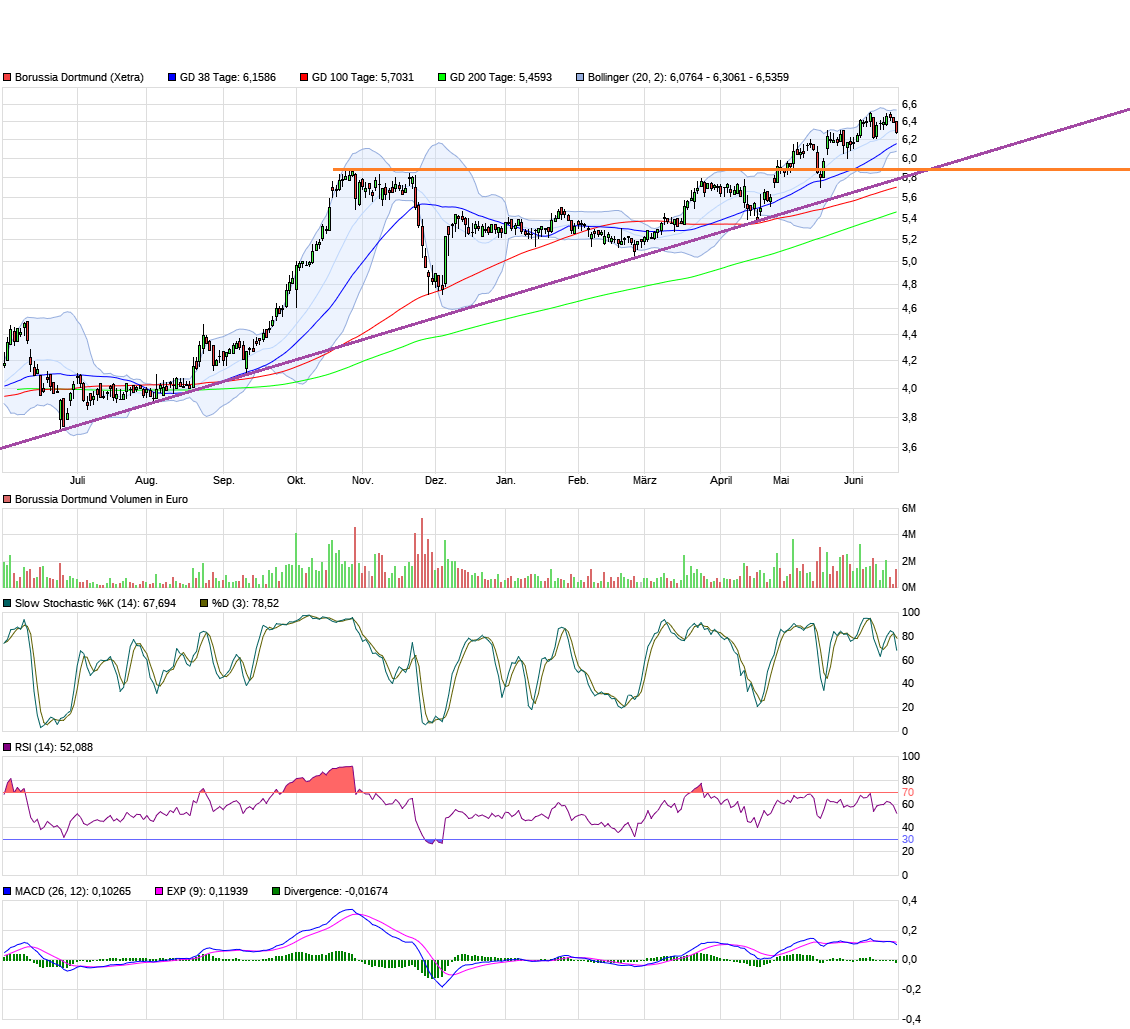This screenshot has width=1130, height=1029.
Task: Click the 'Nov.' month label on time axis
Action: (x=362, y=480)
